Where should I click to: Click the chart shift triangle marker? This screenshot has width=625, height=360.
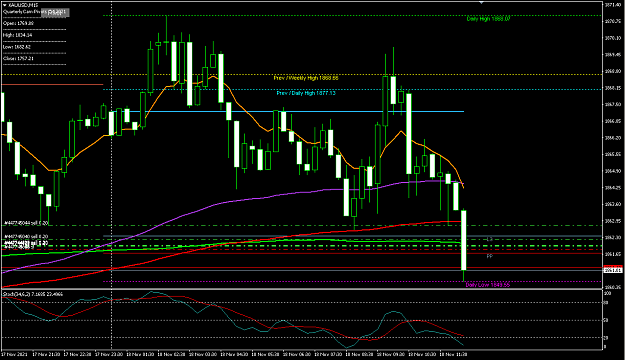point(481,2)
